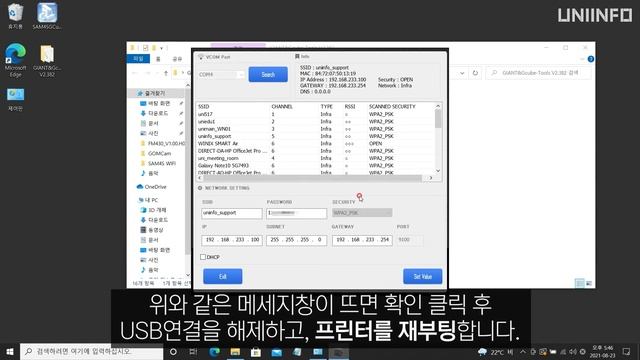Screen dimensions: 640x360
Task: Click the blue Search button
Action: coord(268,74)
